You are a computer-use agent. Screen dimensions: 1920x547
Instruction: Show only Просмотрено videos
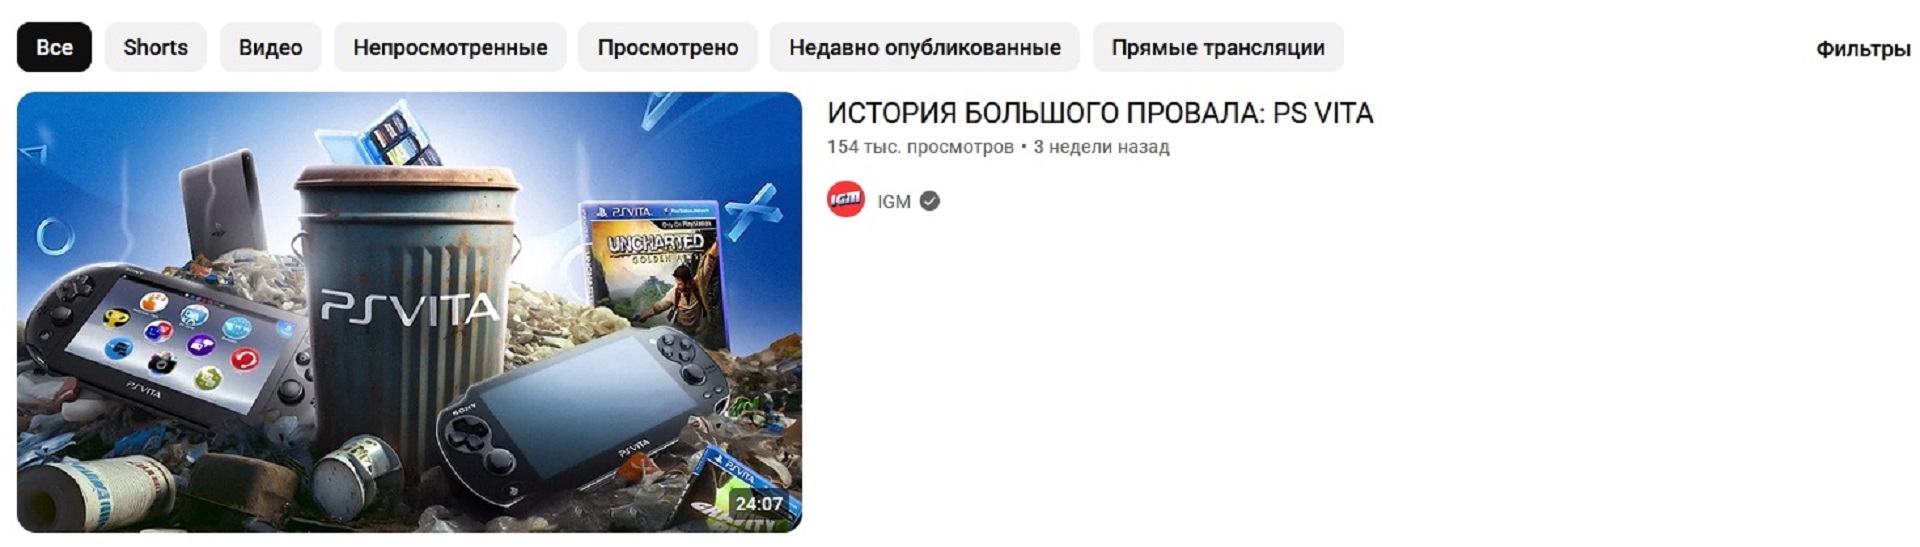tap(668, 47)
